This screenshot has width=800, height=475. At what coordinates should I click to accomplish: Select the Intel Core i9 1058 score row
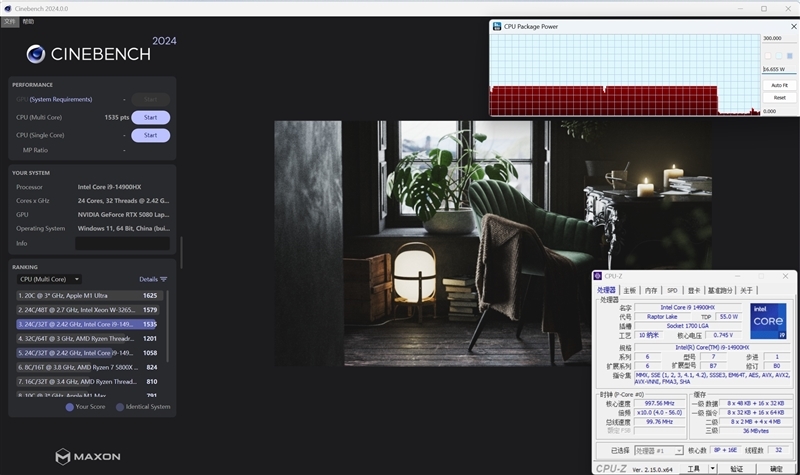(89, 353)
